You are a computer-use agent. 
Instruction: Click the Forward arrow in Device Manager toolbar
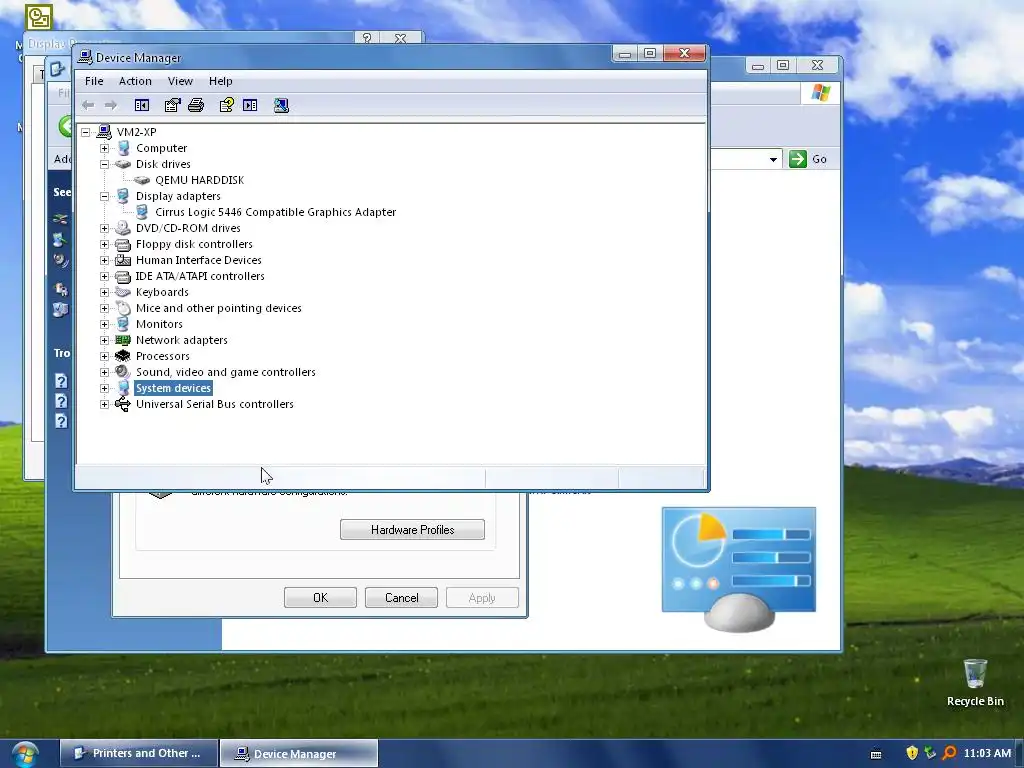pos(110,105)
